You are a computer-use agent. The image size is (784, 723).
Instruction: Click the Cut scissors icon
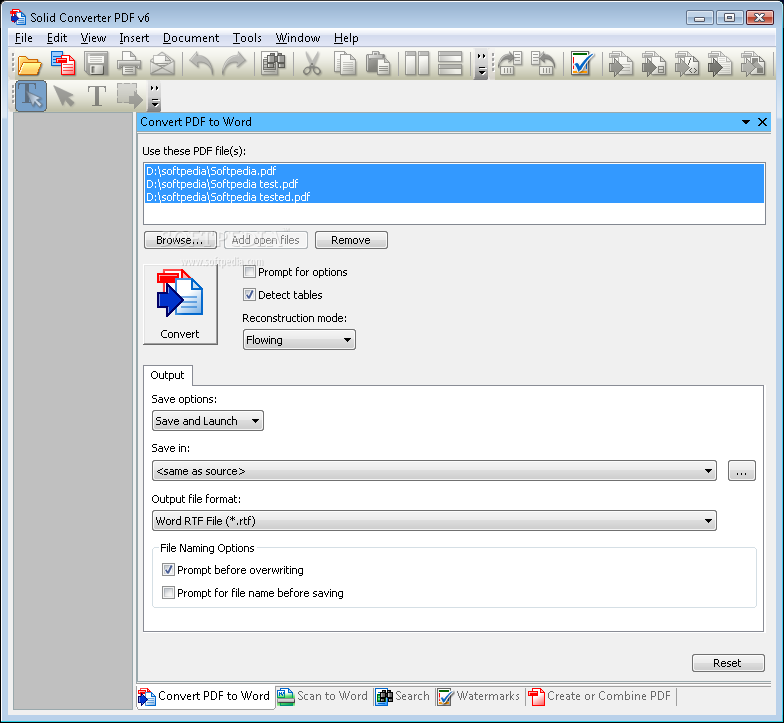(x=312, y=64)
